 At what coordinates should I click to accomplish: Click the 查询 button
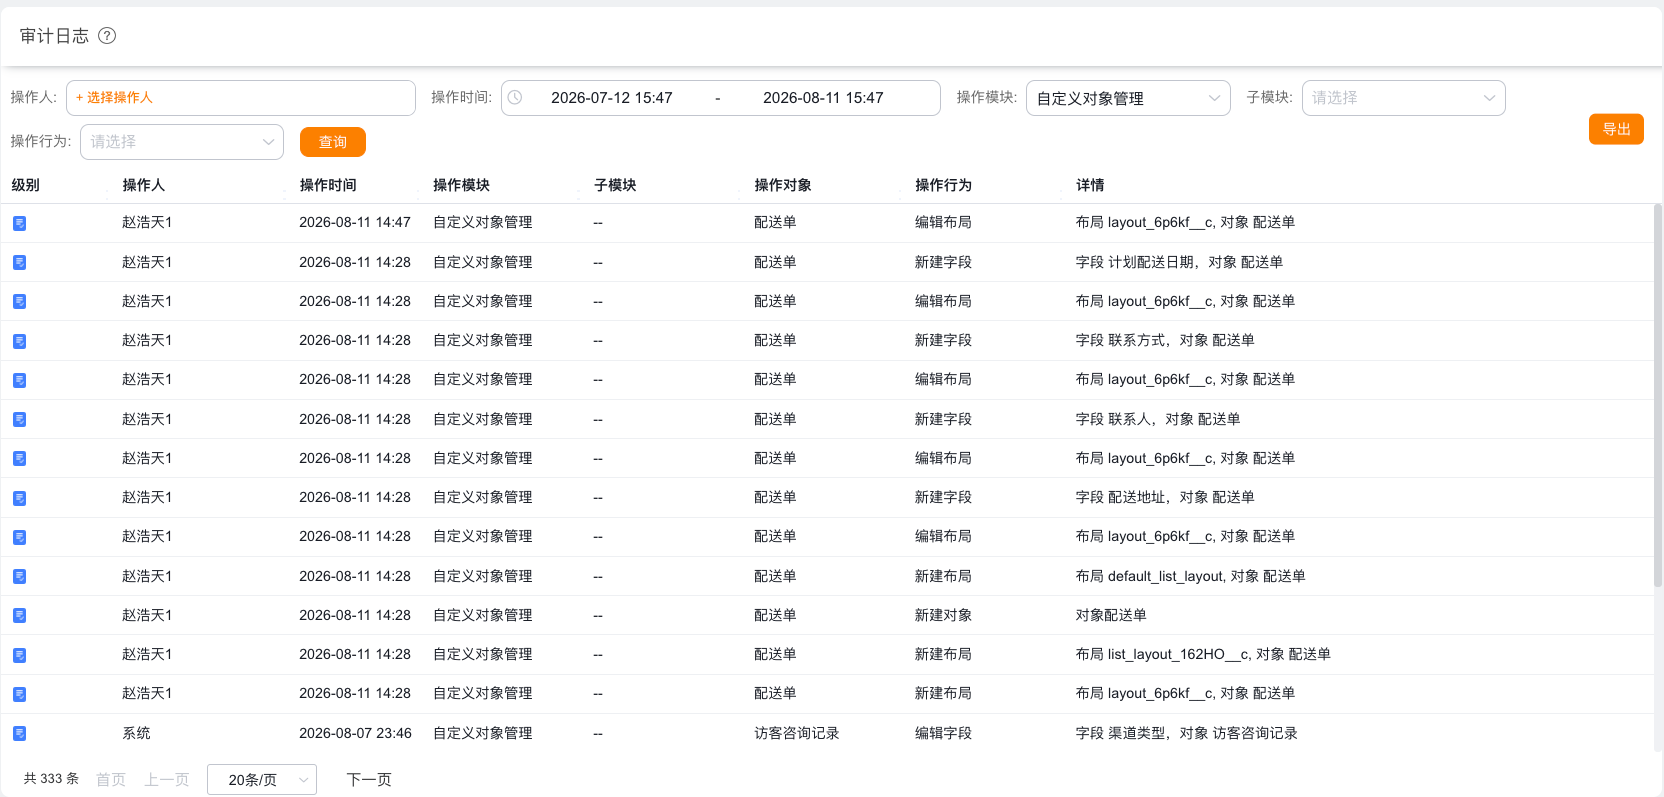coord(333,142)
